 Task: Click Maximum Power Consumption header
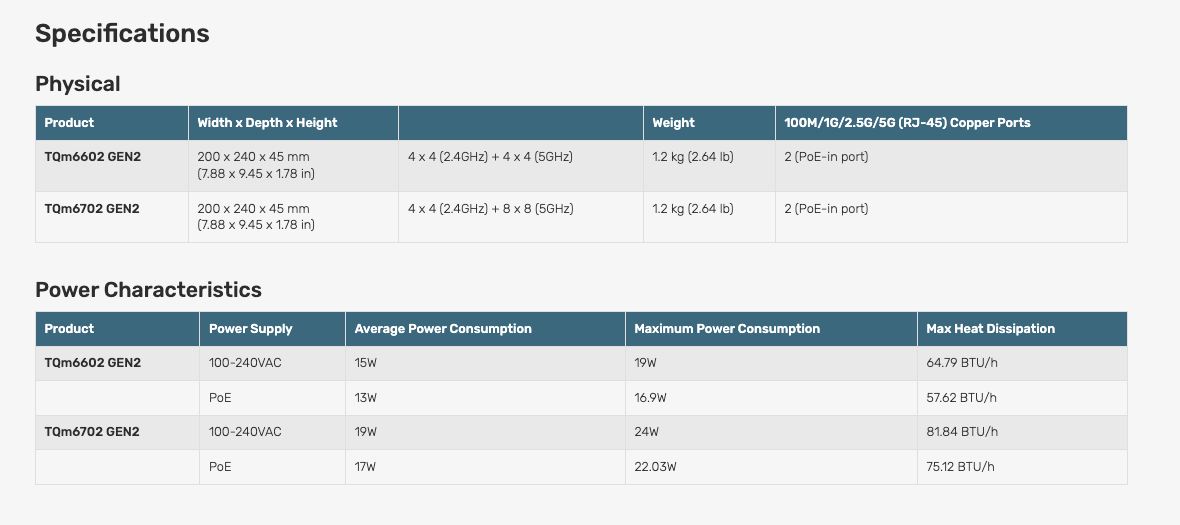[x=727, y=329]
